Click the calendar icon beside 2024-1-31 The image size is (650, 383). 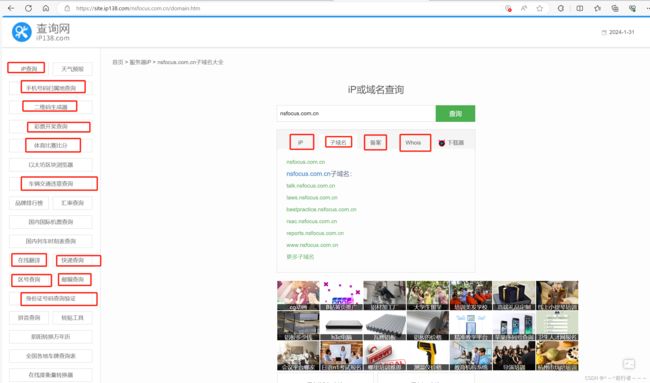[x=604, y=32]
